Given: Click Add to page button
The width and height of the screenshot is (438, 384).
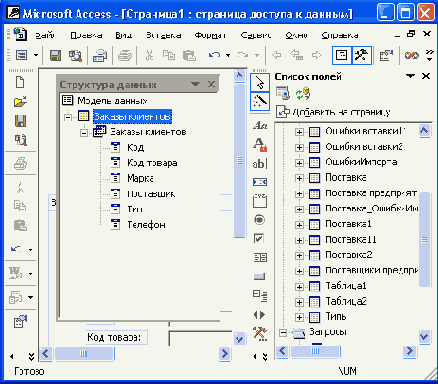Looking at the screenshot, I should pos(333,112).
